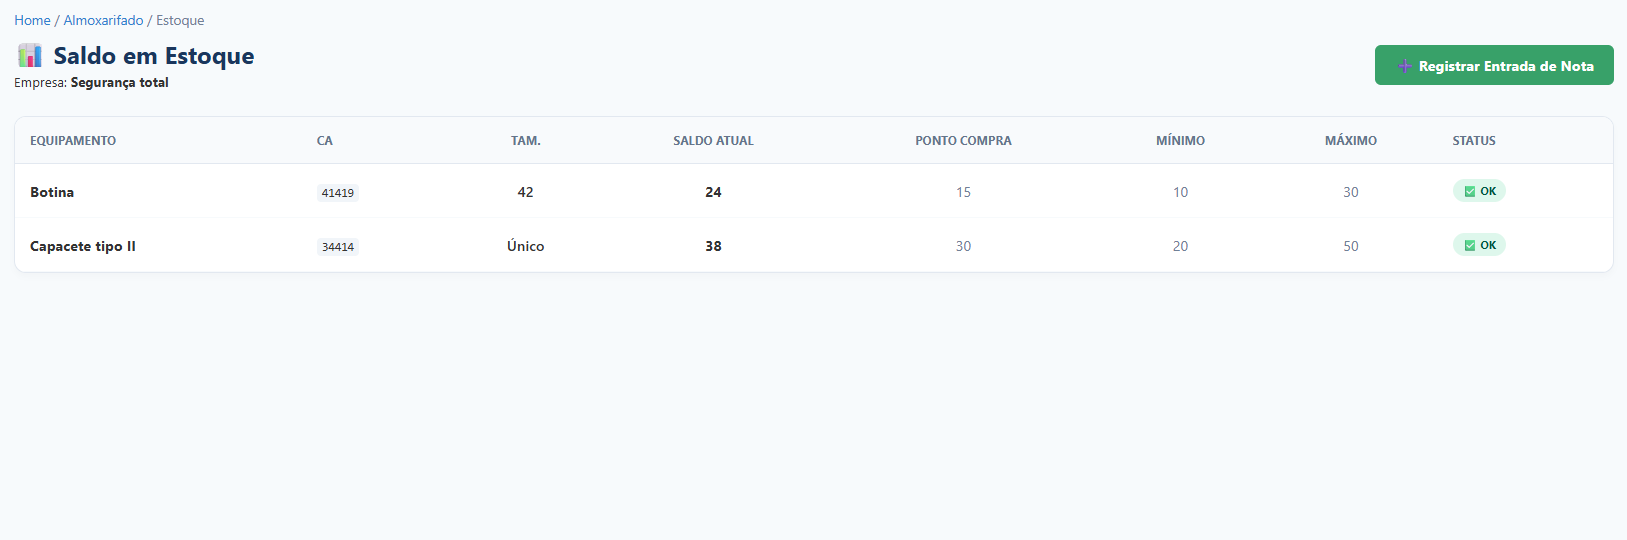Click the check icon in Capacete tipo II status
1627x540 pixels.
coord(1469,245)
